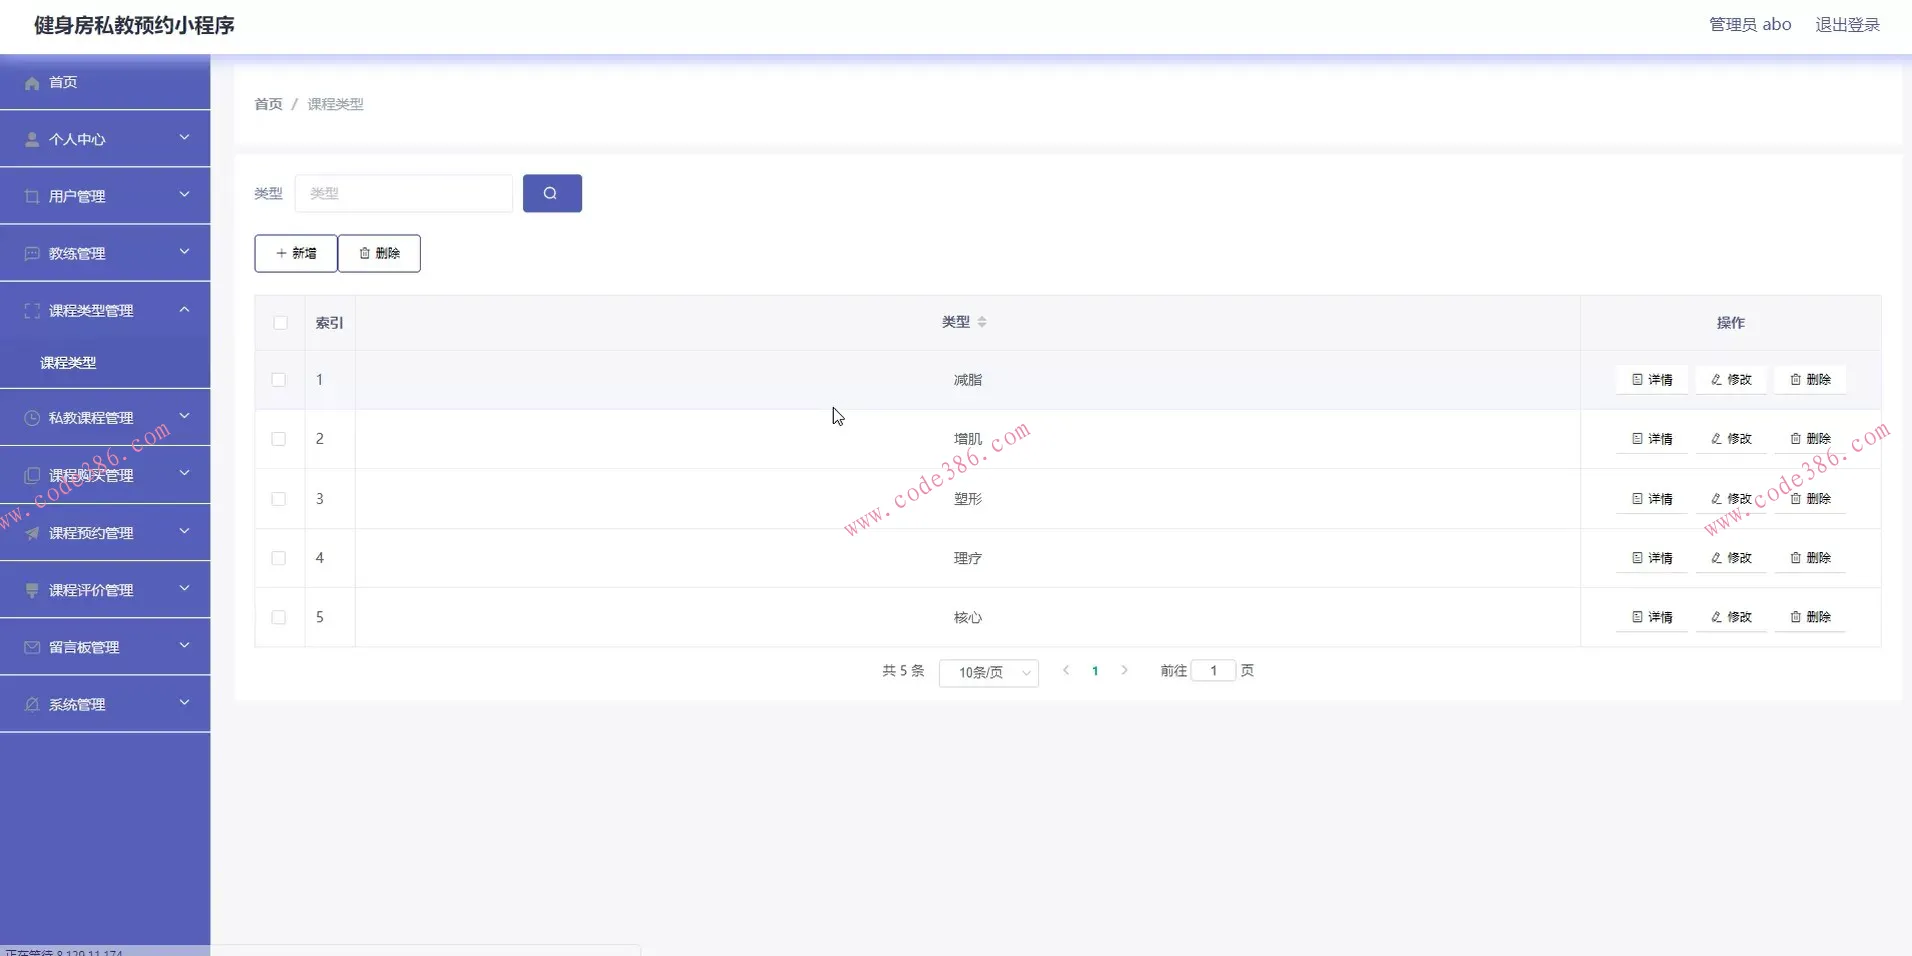The image size is (1912, 956).
Task: Check the checkbox for the 塑形 row
Action: (278, 499)
